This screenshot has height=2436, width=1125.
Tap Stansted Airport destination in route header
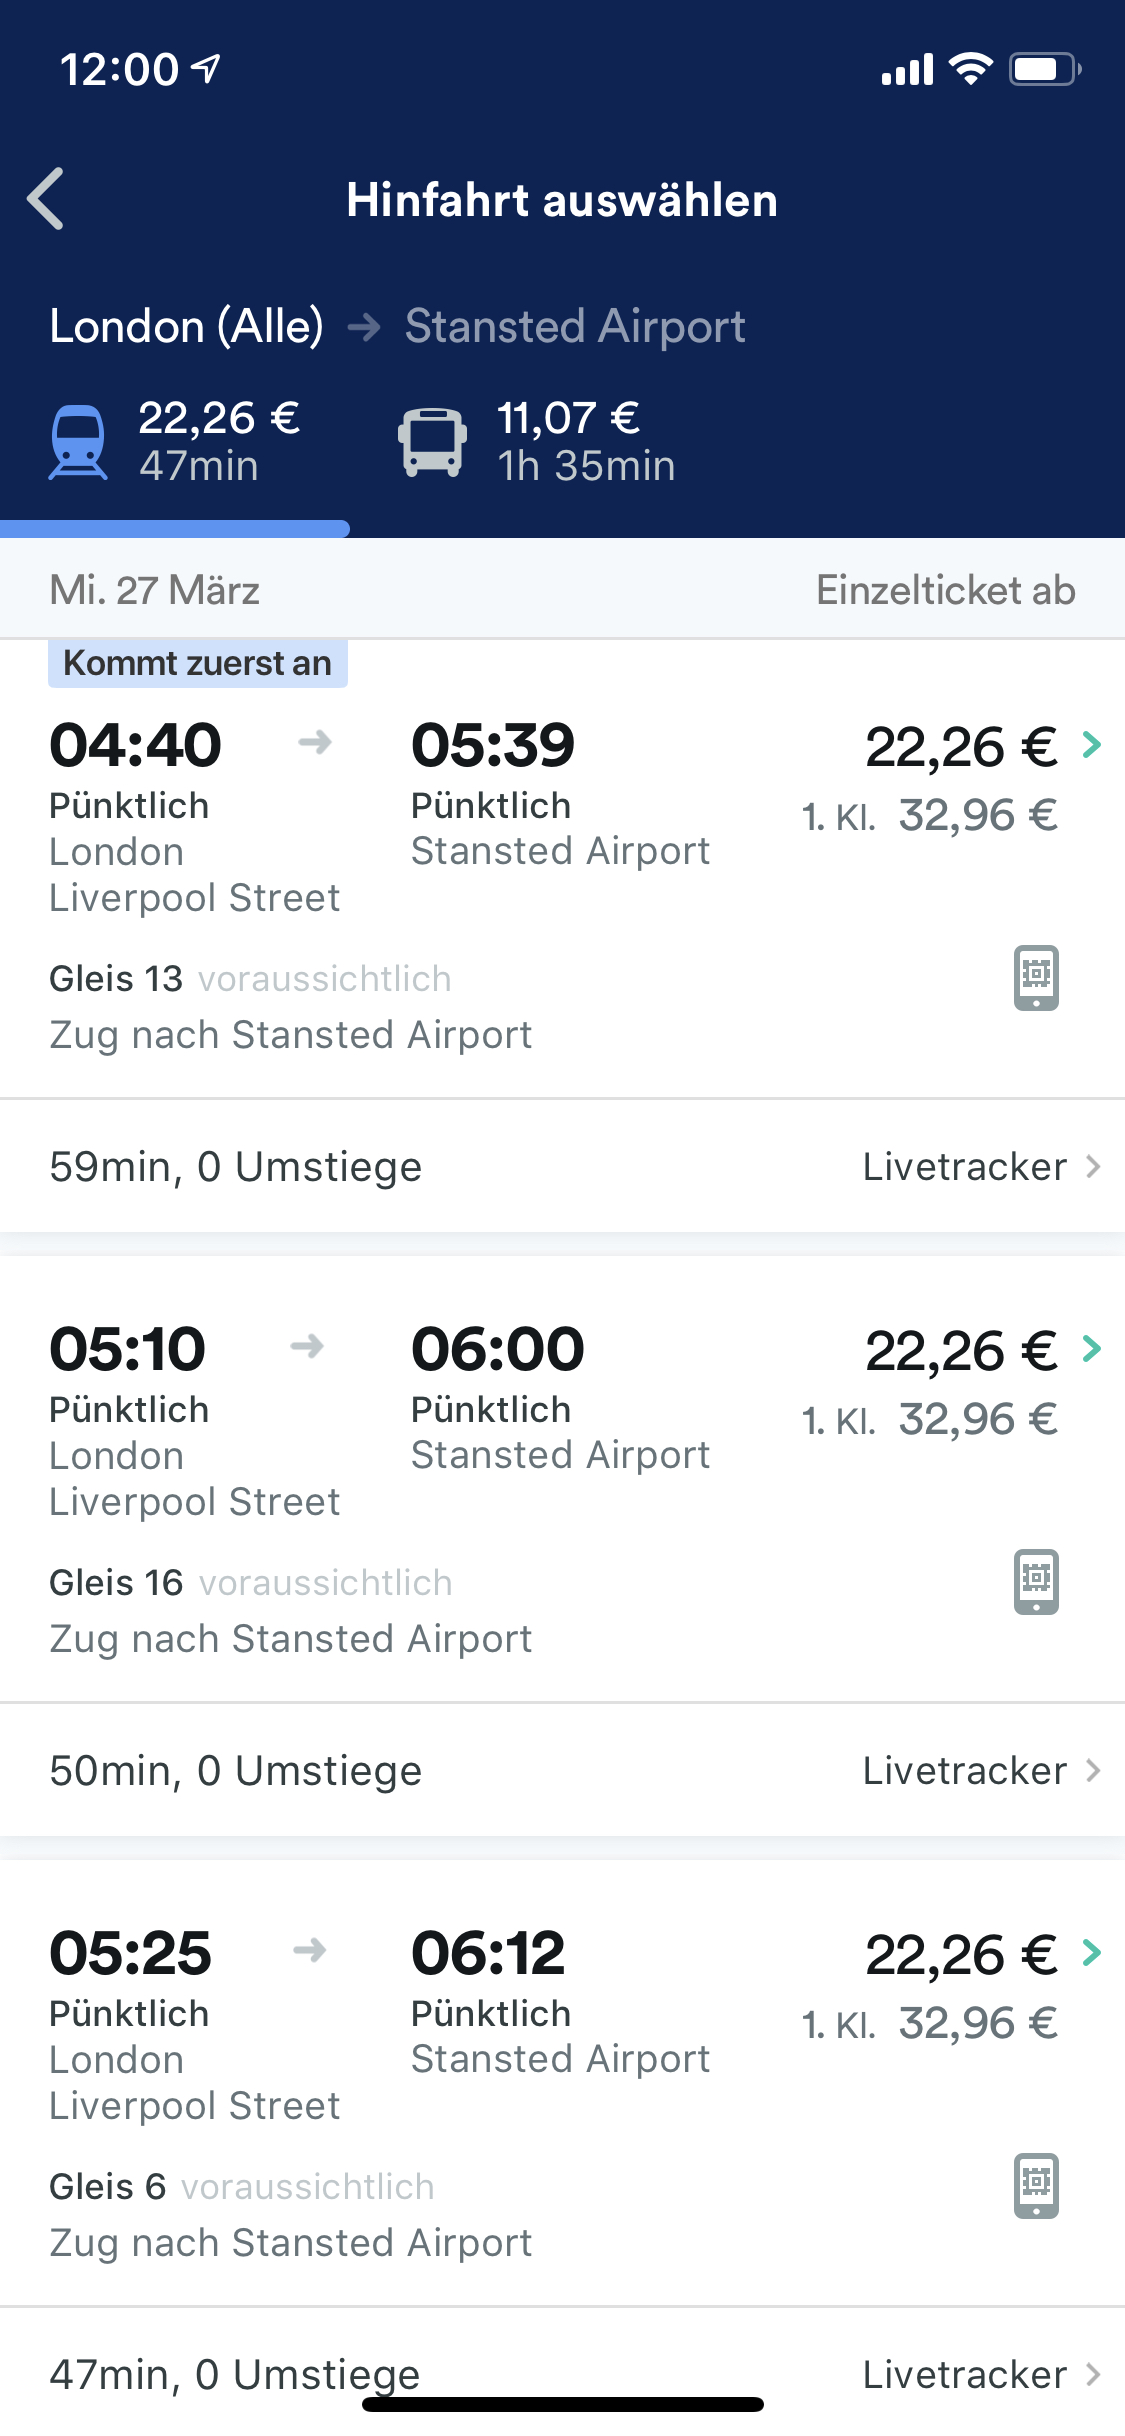575,327
